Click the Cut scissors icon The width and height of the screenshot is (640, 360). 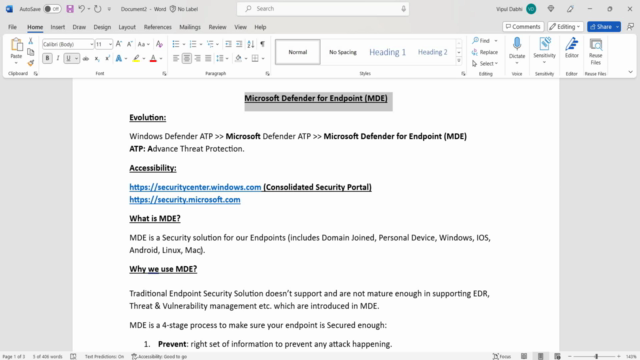(31, 41)
